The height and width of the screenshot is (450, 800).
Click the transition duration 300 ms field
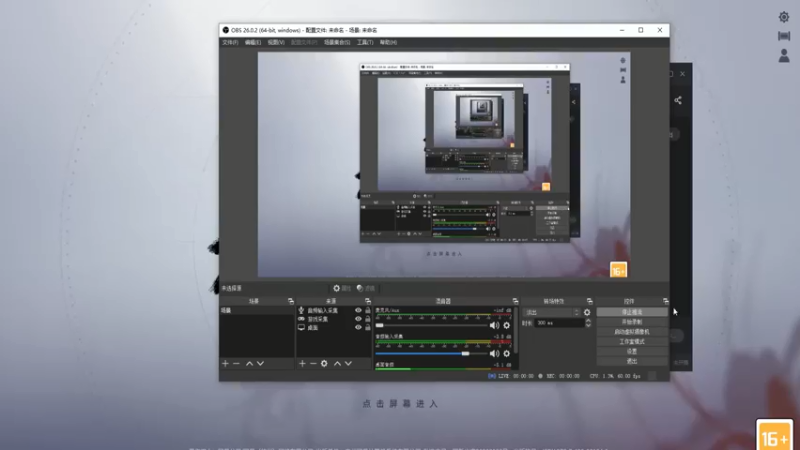[x=559, y=323]
